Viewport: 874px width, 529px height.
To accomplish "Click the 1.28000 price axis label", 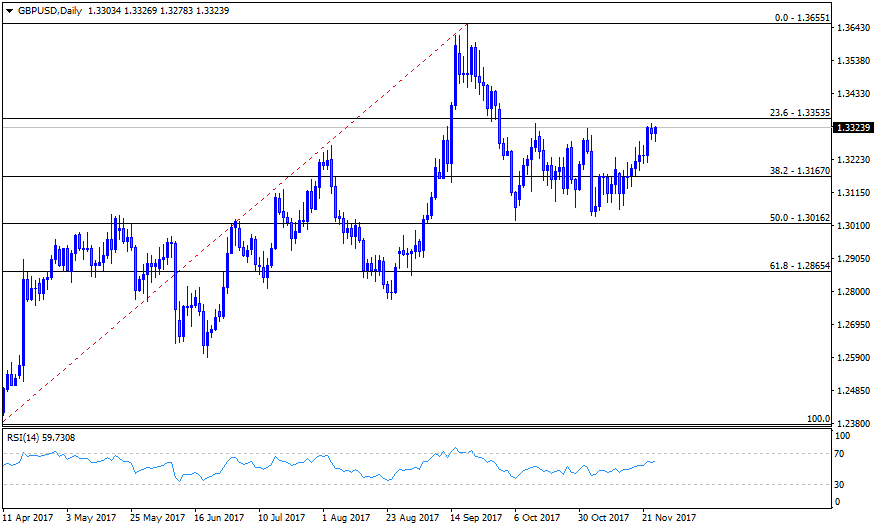I will point(852,292).
